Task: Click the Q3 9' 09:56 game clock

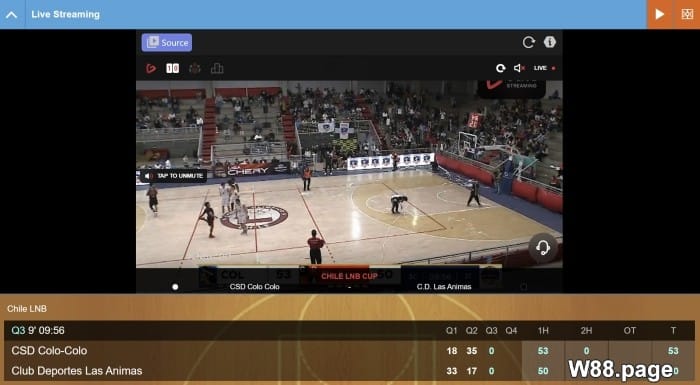Action: 38,331
